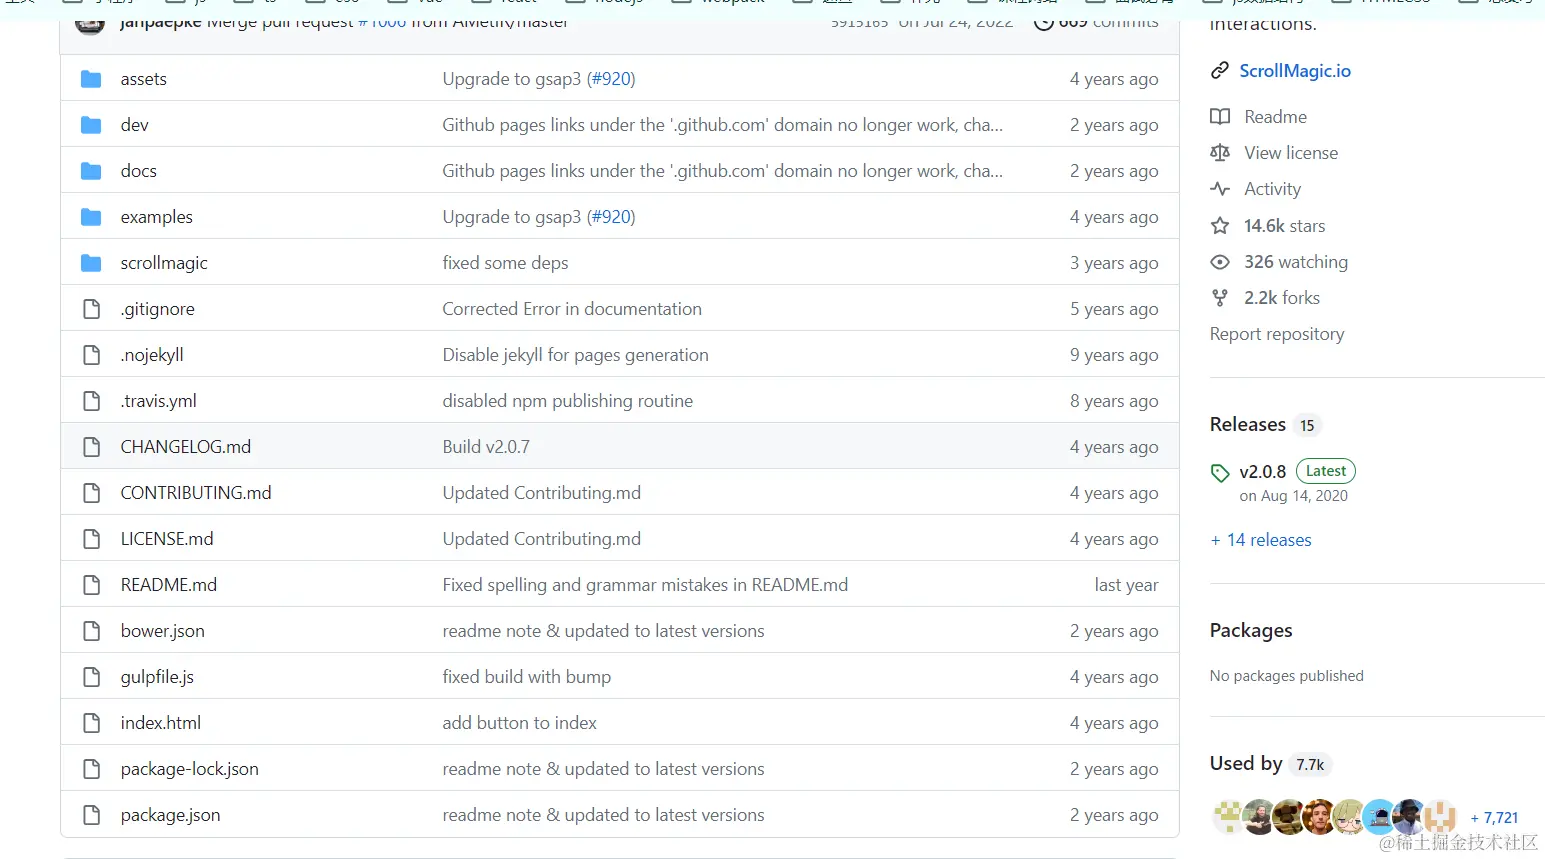Click the README.md file icon

click(x=92, y=585)
